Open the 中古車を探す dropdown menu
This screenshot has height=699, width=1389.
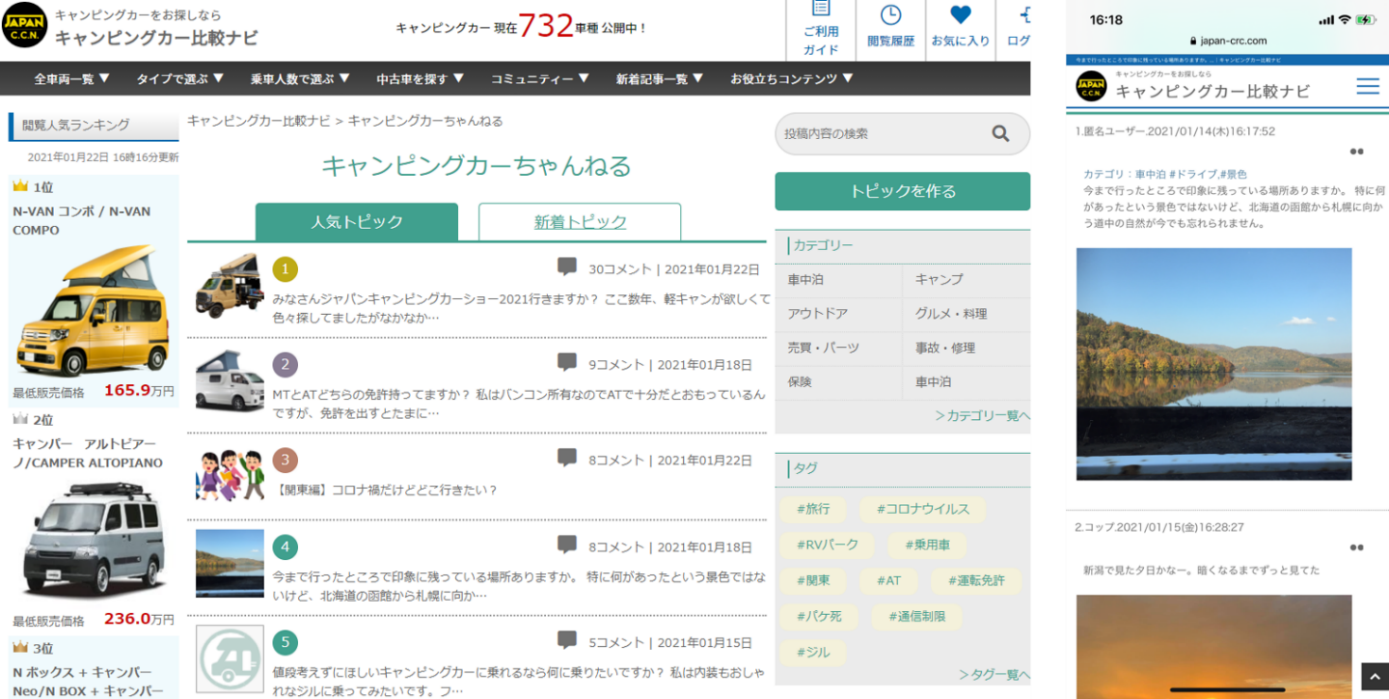point(420,78)
